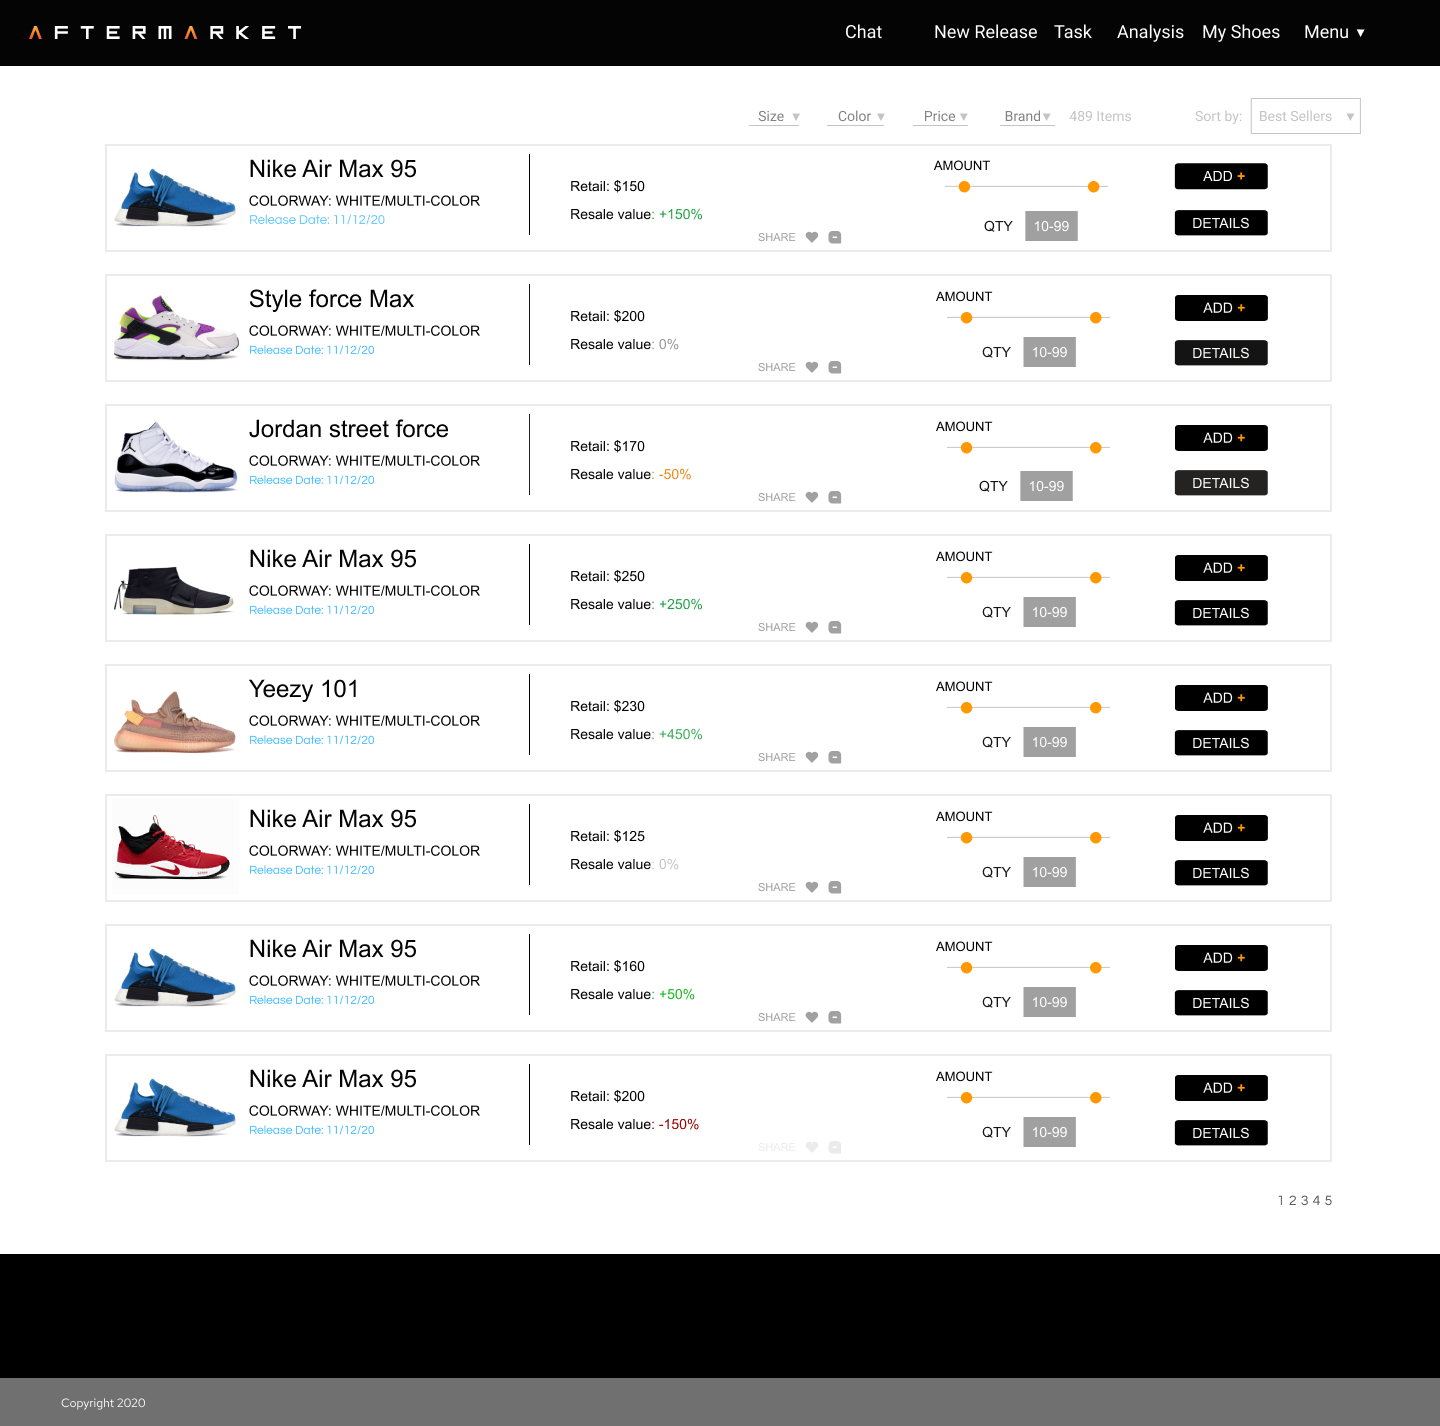Image resolution: width=1440 pixels, height=1426 pixels.
Task: Click the comment icon for Jordan street force
Action: [x=835, y=497]
